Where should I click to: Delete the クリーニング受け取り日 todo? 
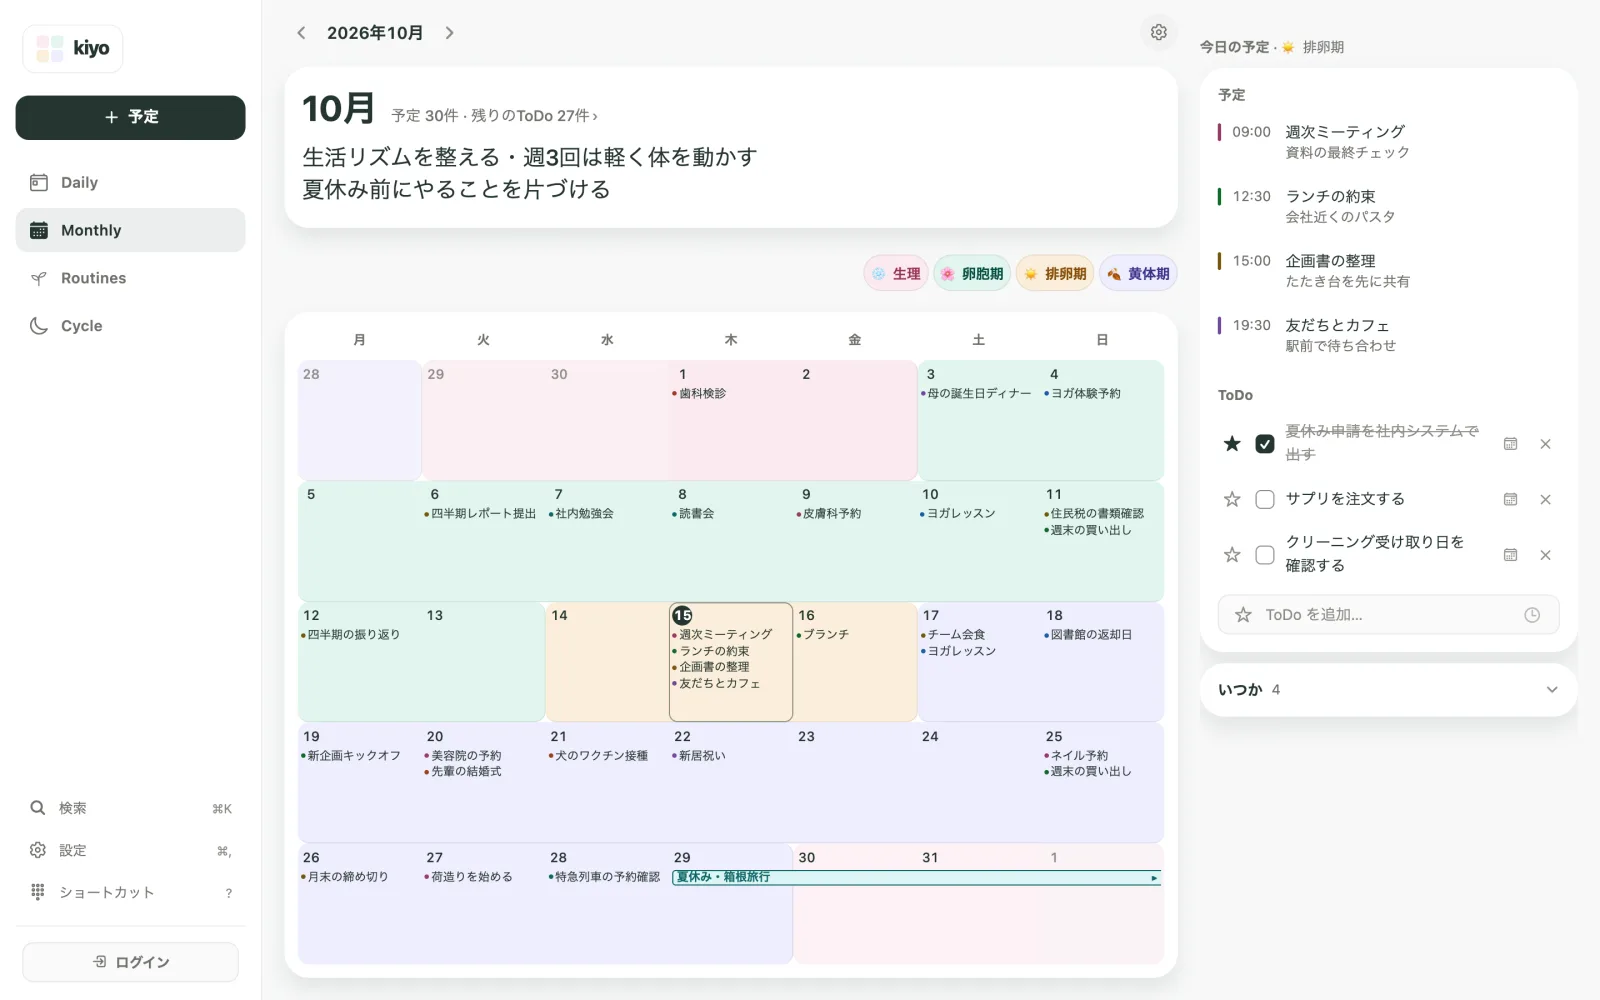pos(1545,554)
